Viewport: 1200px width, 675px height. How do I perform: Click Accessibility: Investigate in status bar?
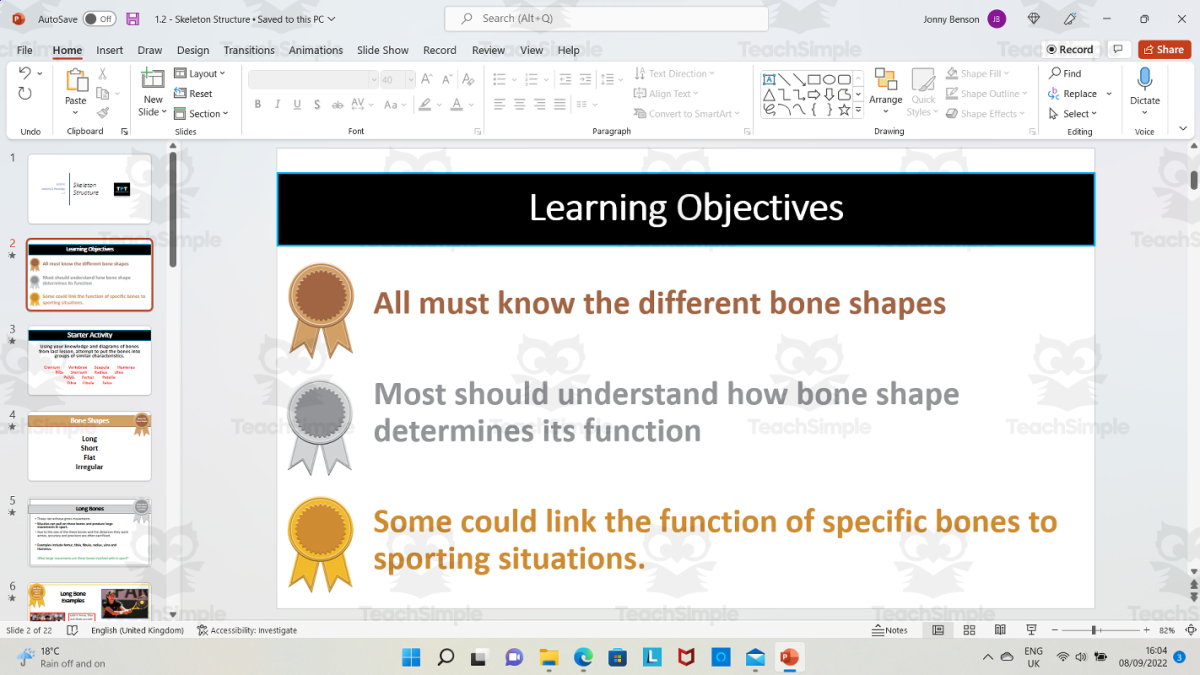(x=247, y=630)
